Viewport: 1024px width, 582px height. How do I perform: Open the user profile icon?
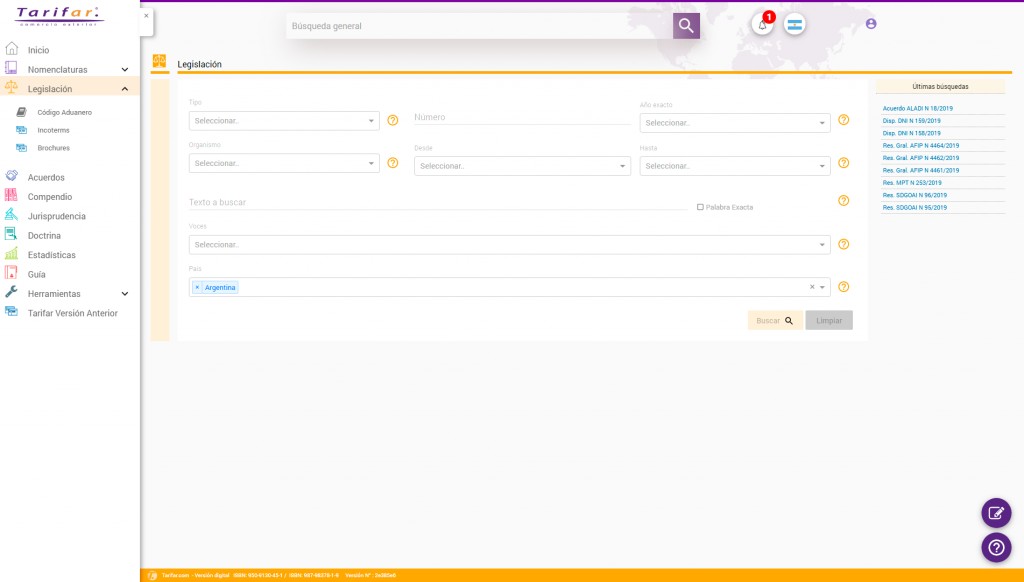(x=871, y=24)
